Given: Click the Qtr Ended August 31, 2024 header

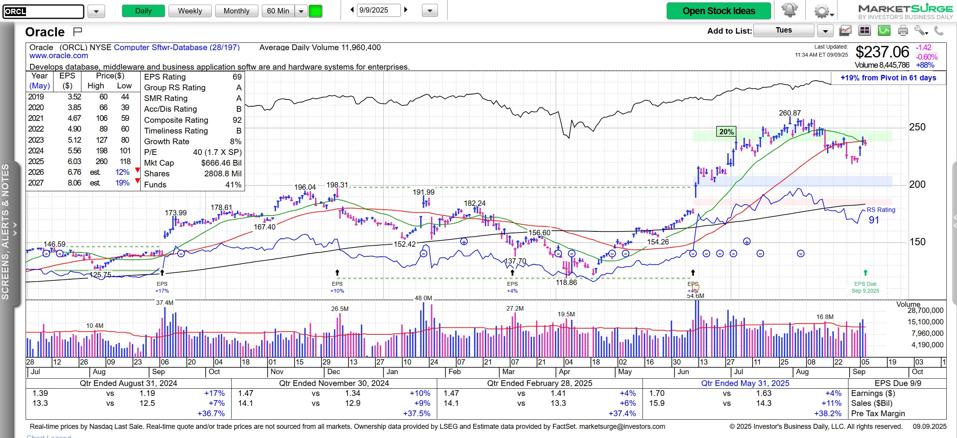Looking at the screenshot, I should [x=126, y=384].
